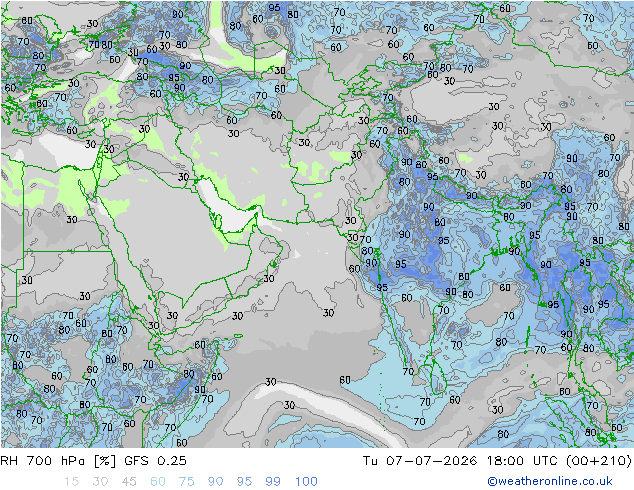Viewport: 634px width, 490px height.
Task: Click the weatheronline.co.uk copyright link
Action: [x=549, y=481]
